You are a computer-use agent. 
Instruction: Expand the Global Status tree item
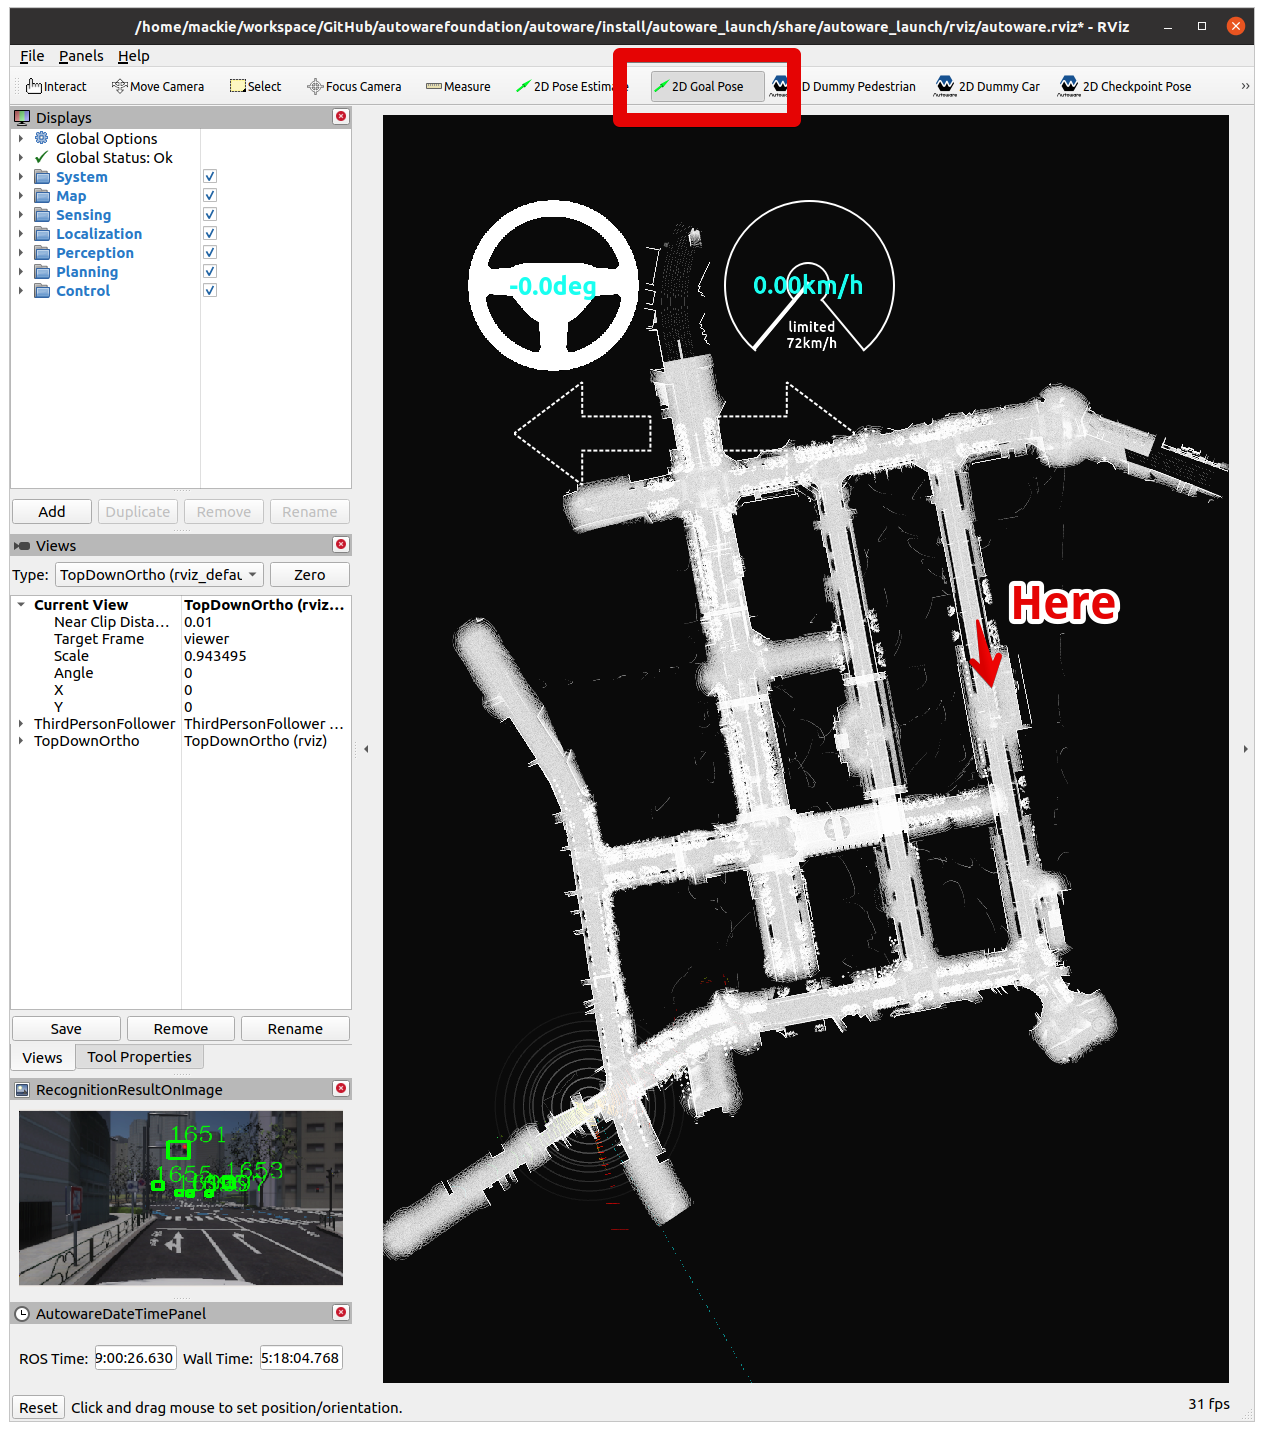tap(20, 158)
